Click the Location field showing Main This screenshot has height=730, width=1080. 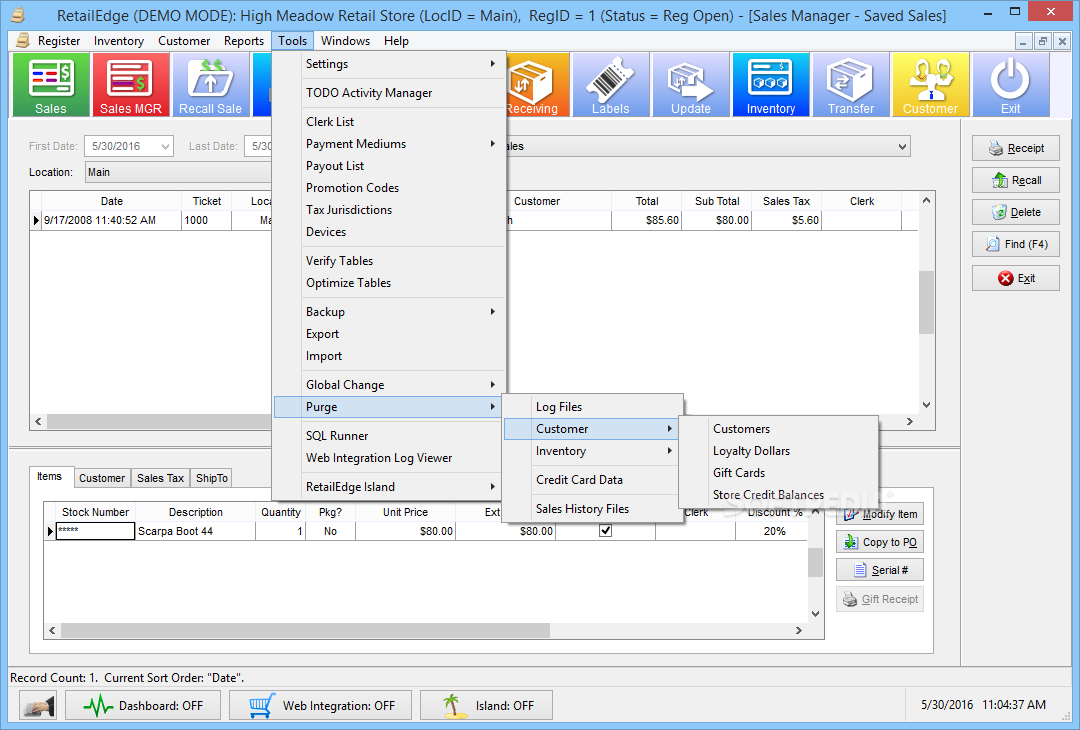178,172
